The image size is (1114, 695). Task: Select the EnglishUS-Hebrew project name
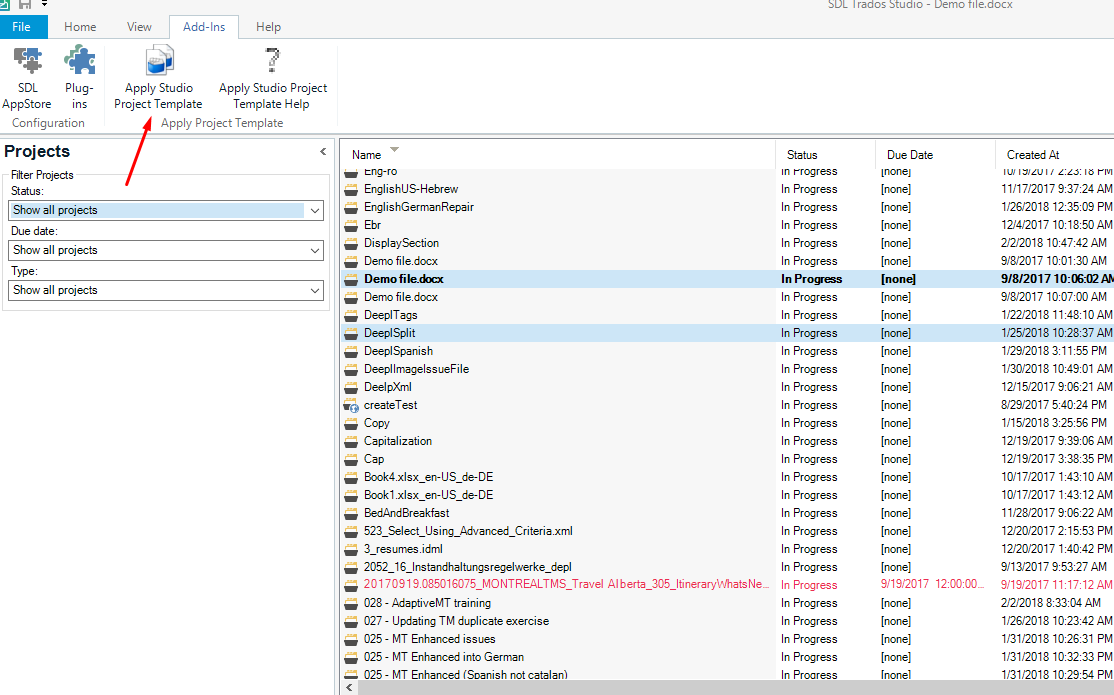pyautogui.click(x=411, y=189)
